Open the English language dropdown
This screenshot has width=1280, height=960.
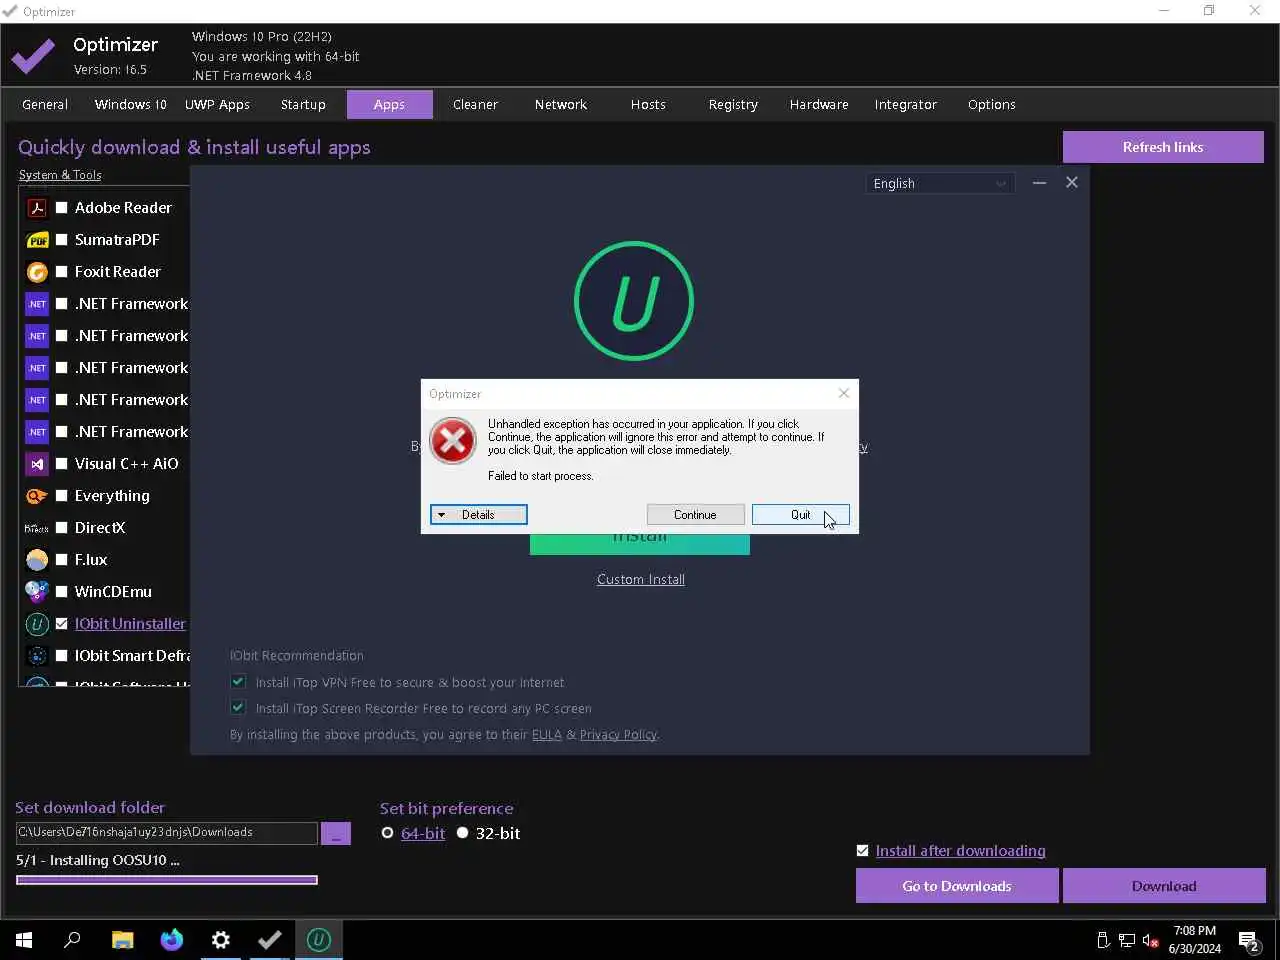(940, 184)
